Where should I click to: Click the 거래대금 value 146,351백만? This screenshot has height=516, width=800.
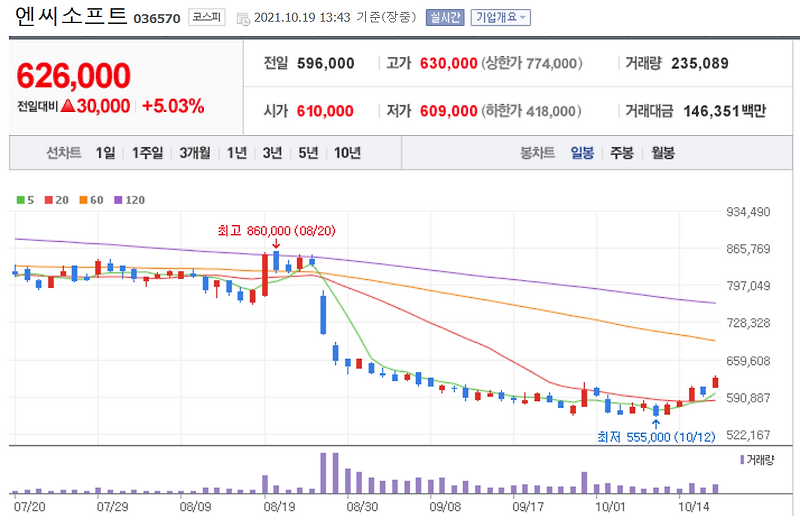click(x=724, y=111)
